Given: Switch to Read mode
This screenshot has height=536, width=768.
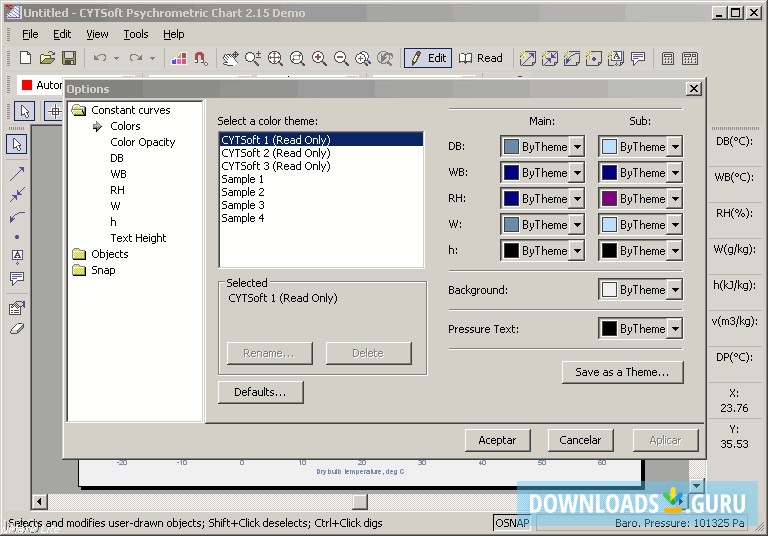Looking at the screenshot, I should (x=481, y=58).
